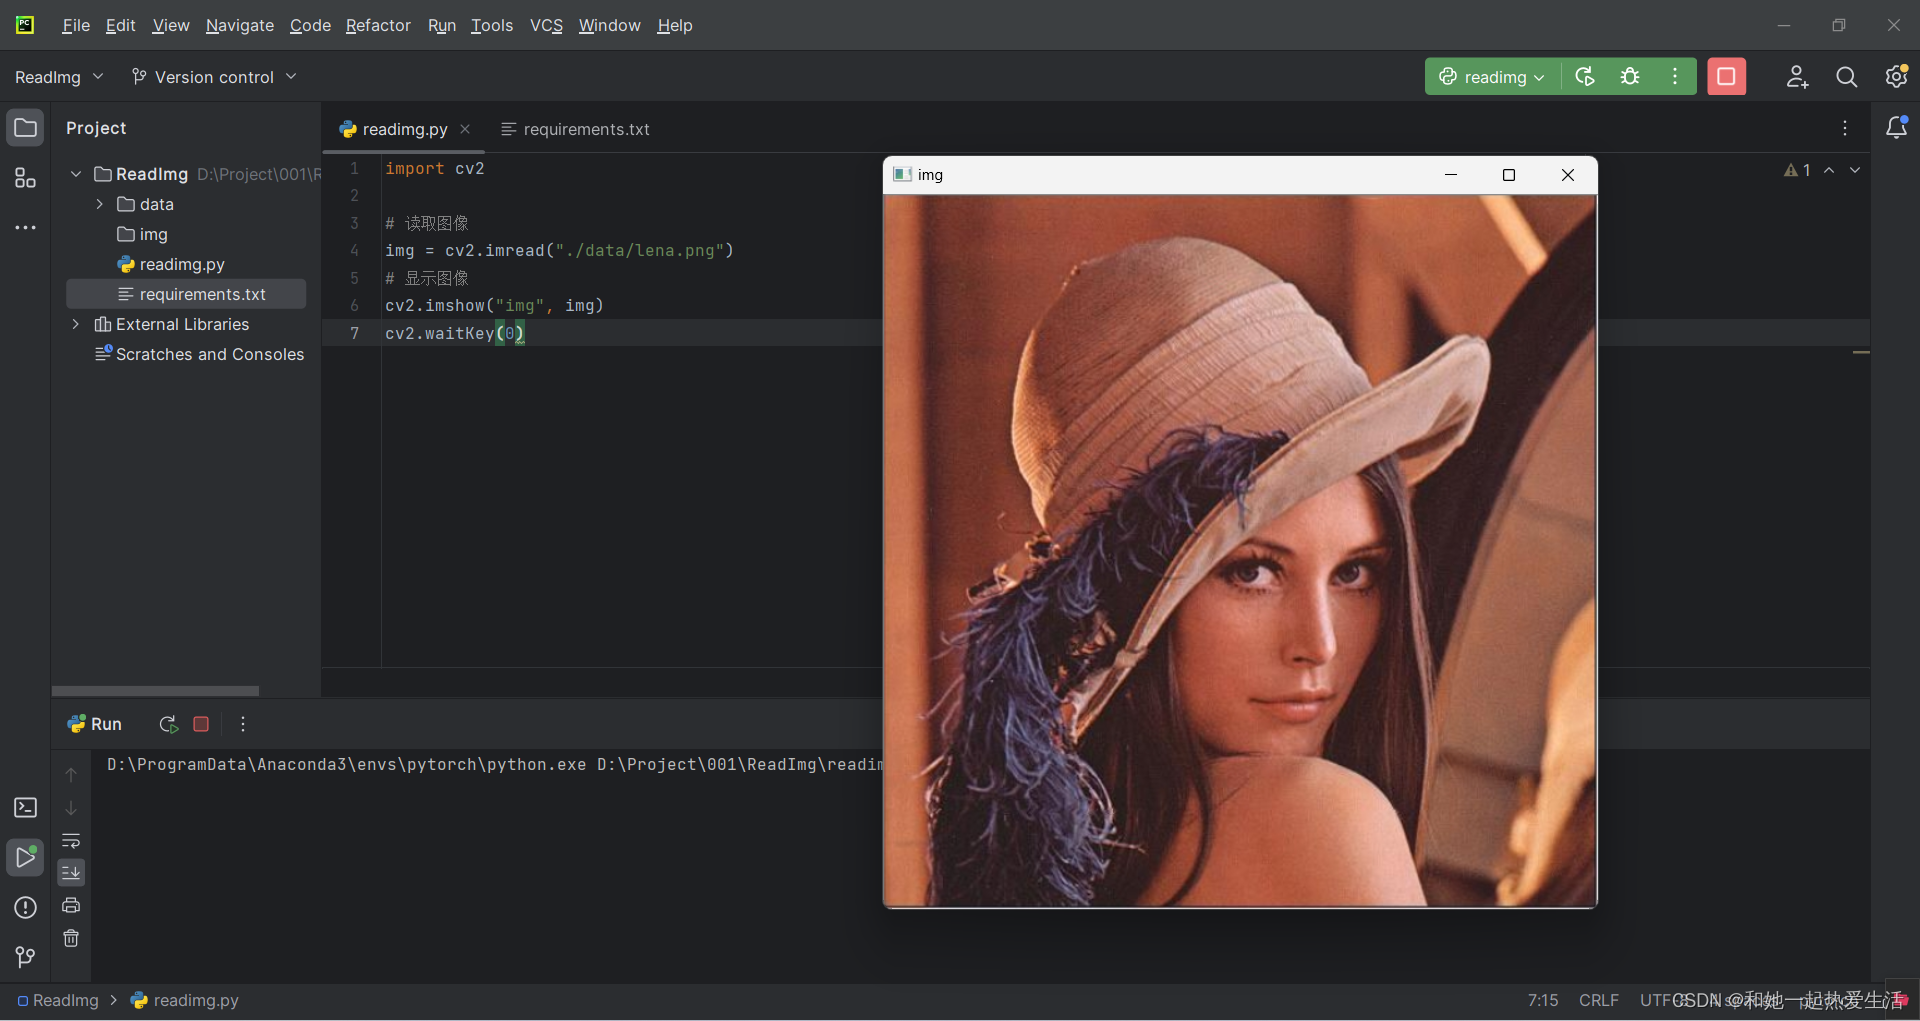Open the File menu

[76, 25]
